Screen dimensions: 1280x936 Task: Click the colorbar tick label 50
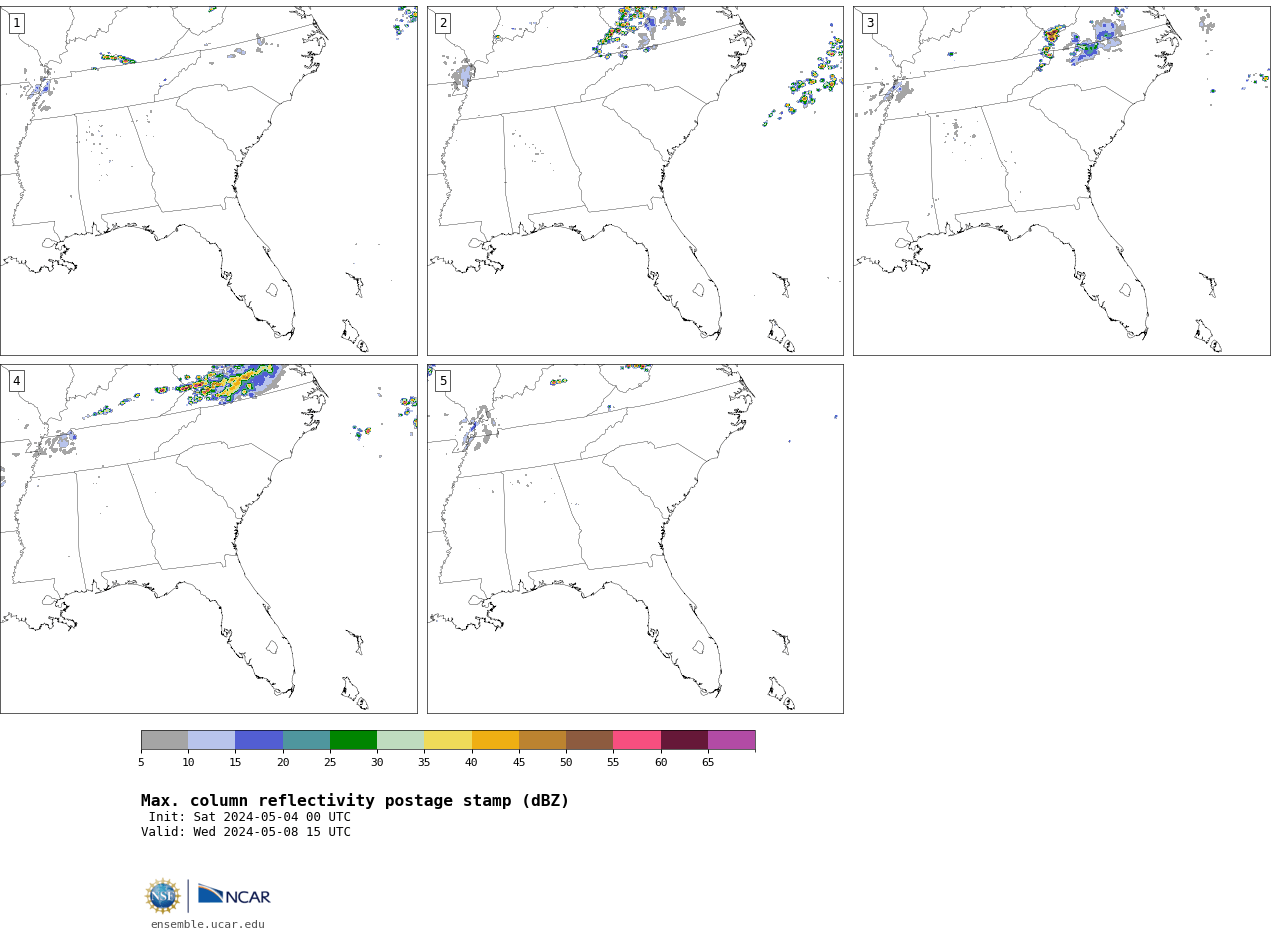click(x=566, y=763)
